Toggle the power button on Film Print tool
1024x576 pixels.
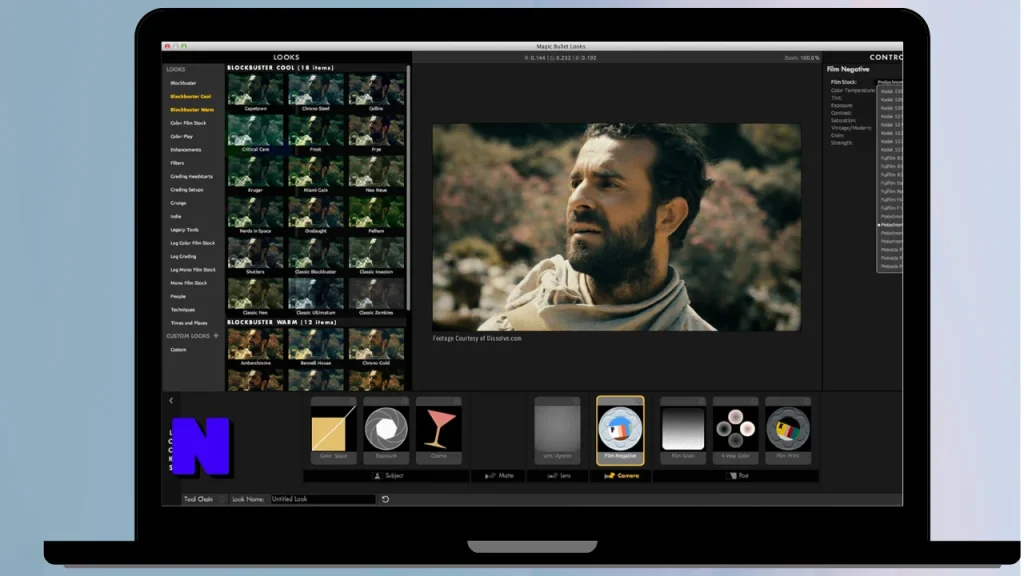(x=806, y=401)
